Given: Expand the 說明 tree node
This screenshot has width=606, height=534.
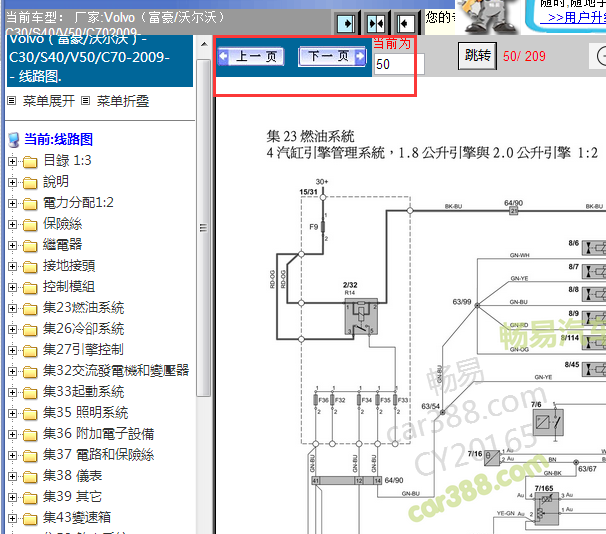Looking at the screenshot, I should (12, 182).
